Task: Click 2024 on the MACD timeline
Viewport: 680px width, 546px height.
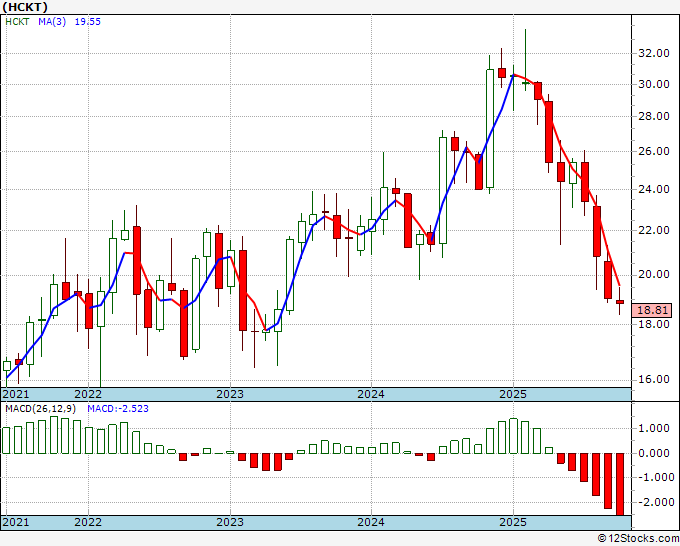Action: tap(371, 522)
